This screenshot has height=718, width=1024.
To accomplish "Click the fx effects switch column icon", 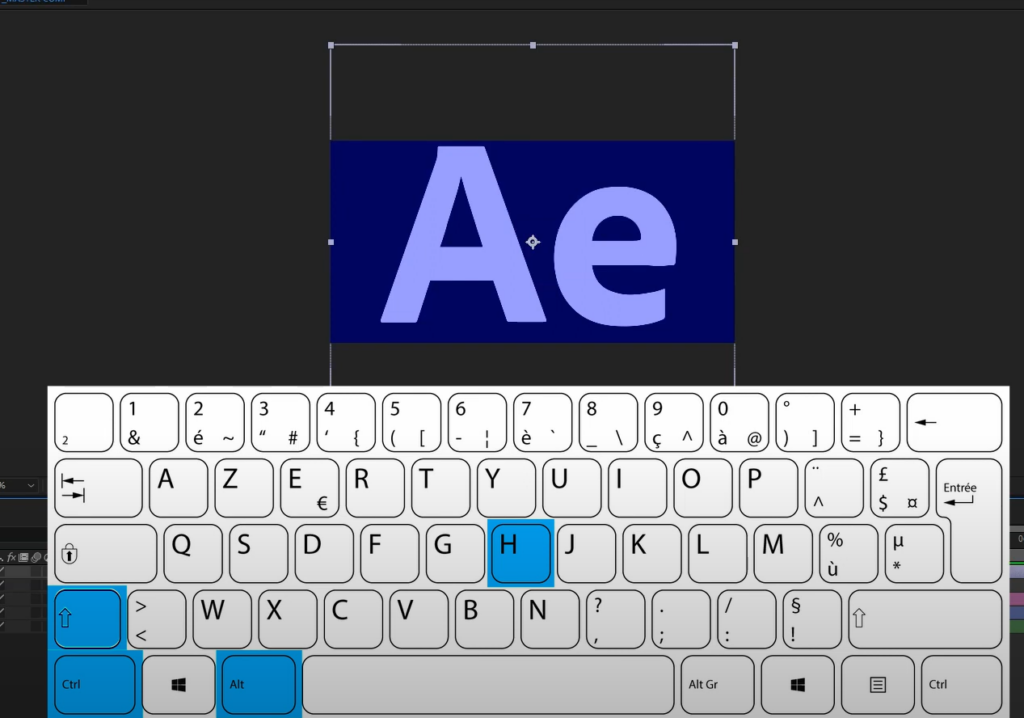I will pos(11,557).
